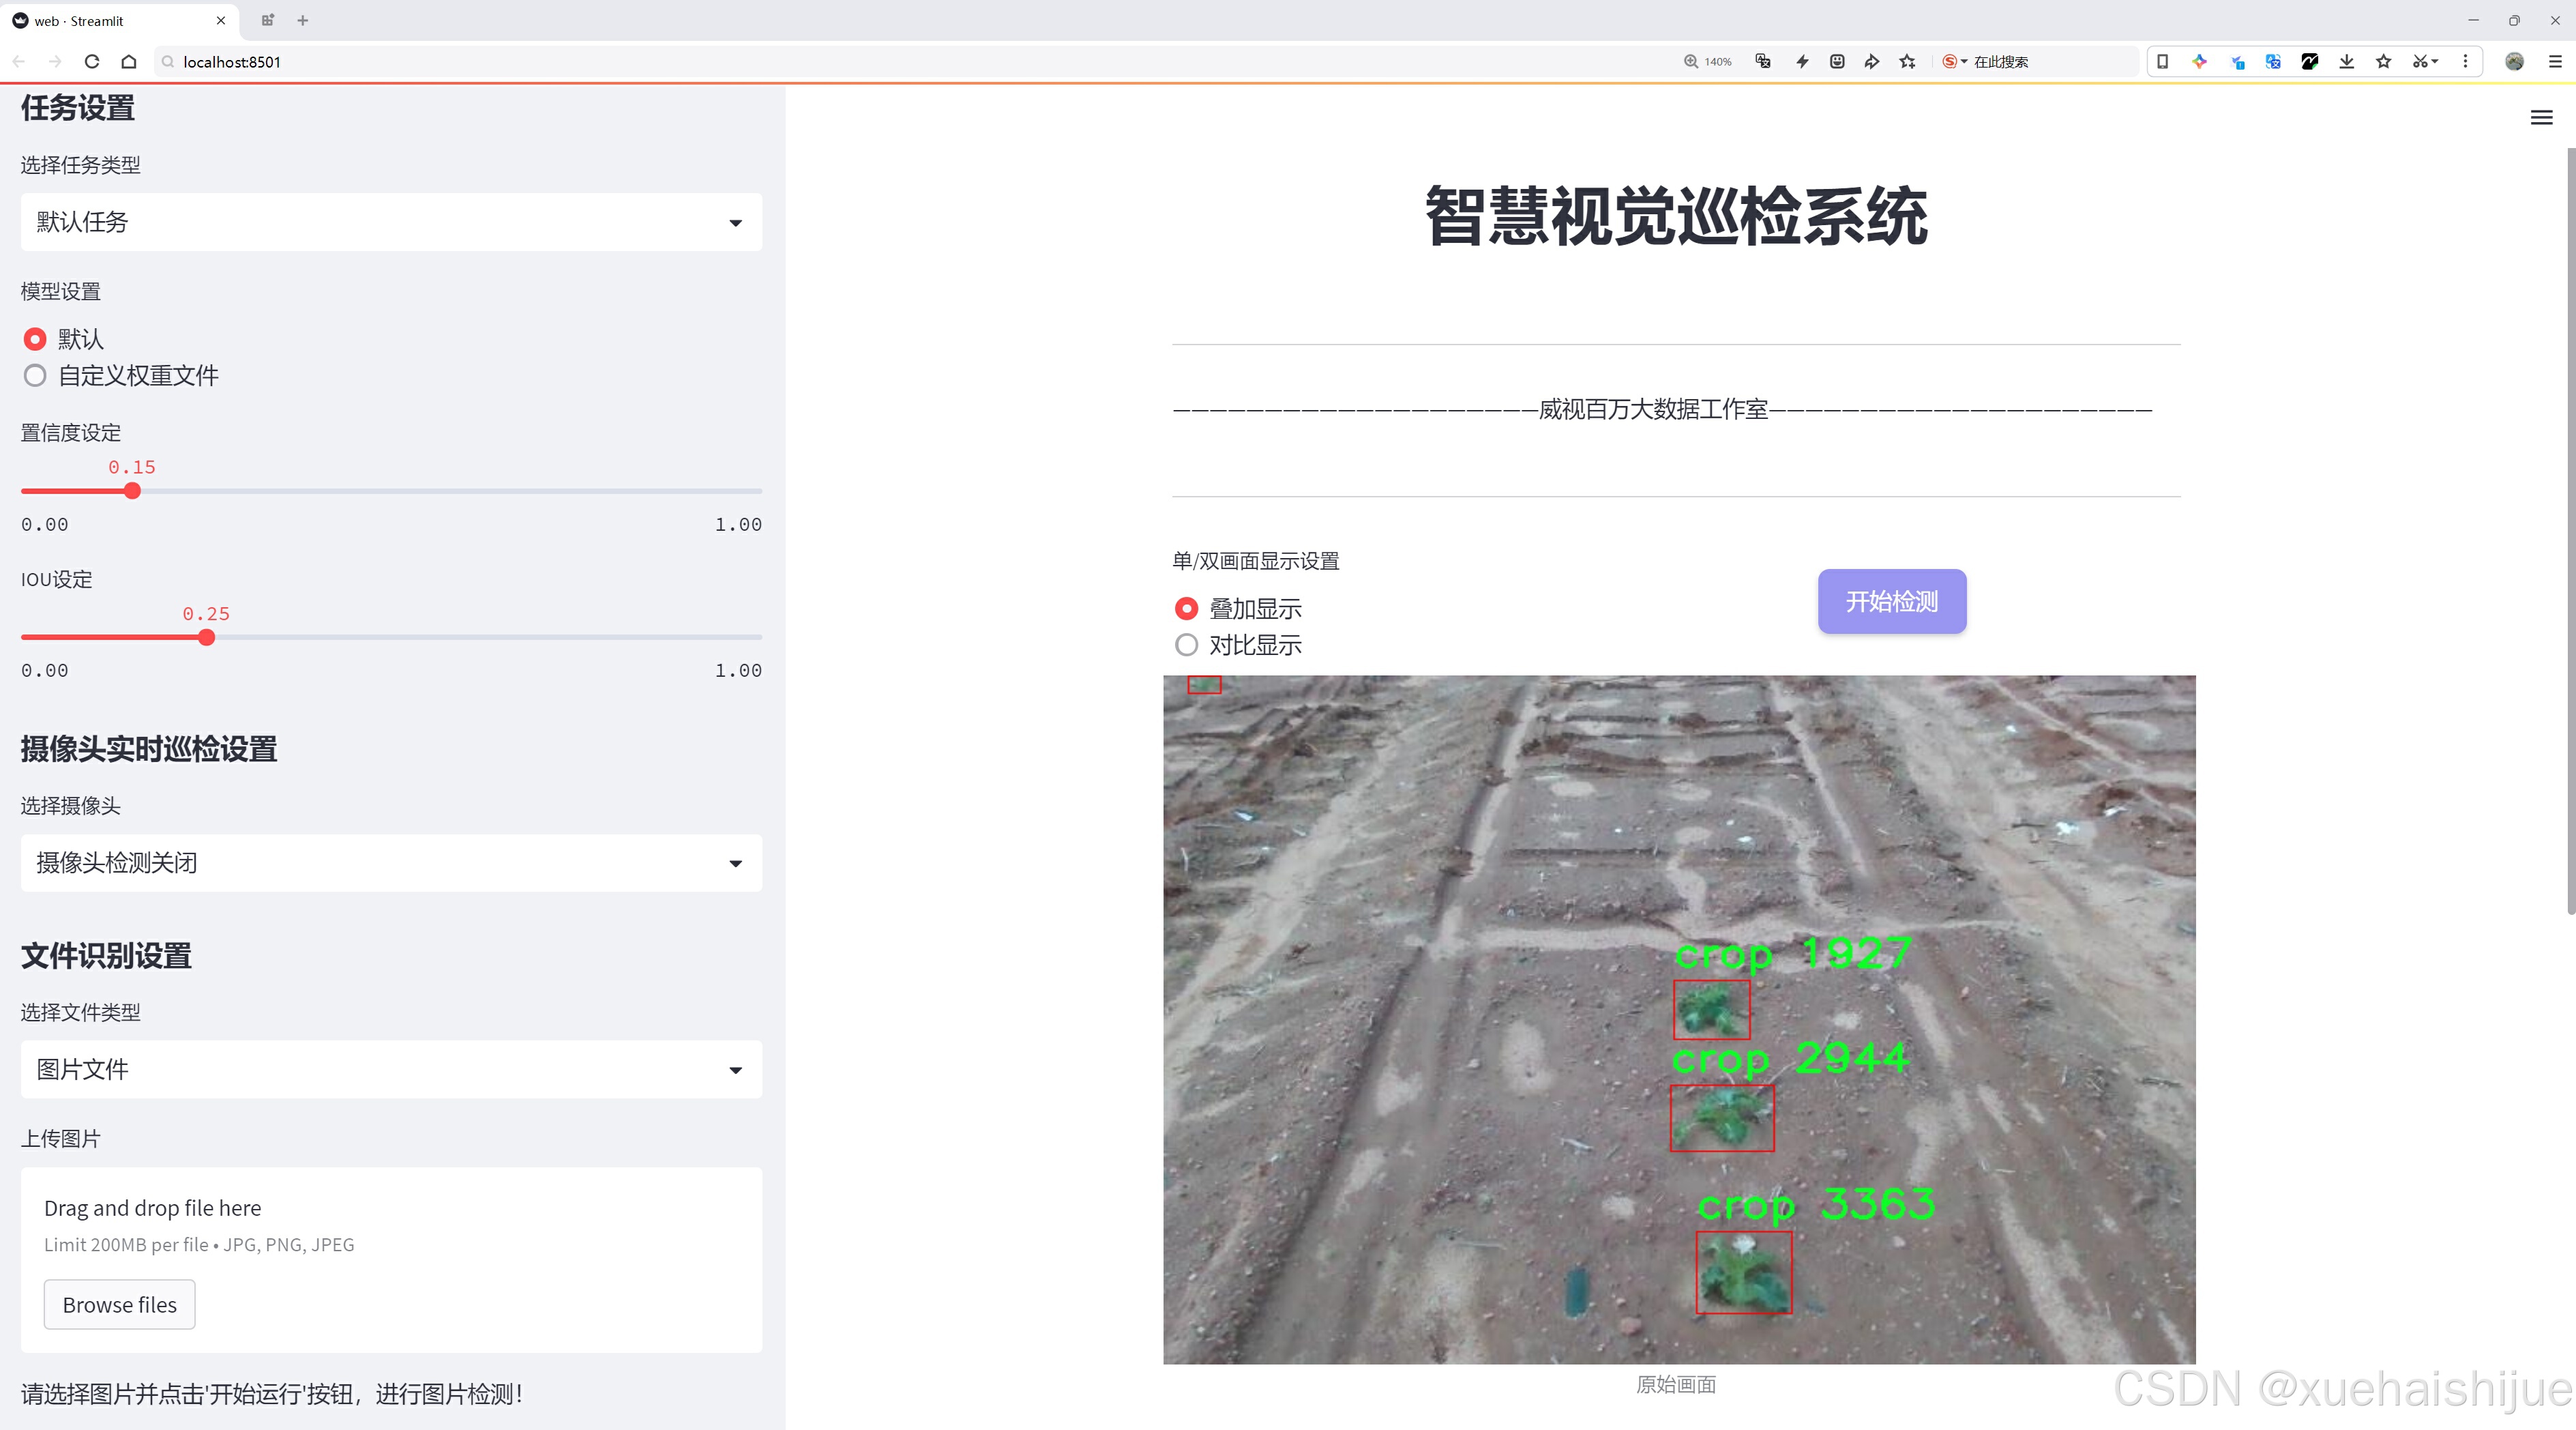Click the Browse files button
Viewport: 2576px width, 1430px height.
pos(119,1305)
